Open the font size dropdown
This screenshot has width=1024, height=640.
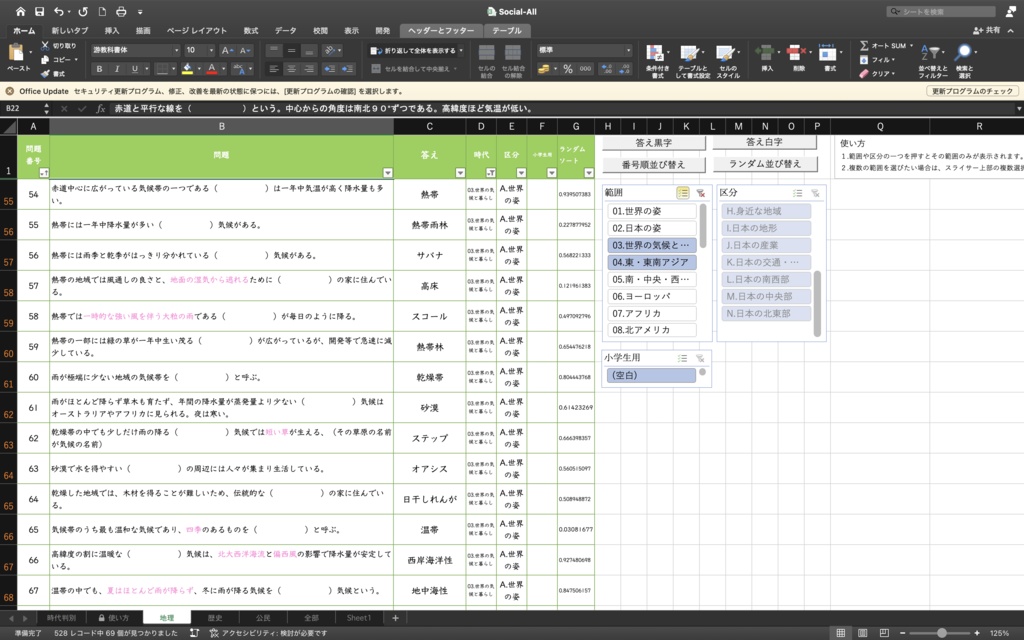tap(211, 50)
